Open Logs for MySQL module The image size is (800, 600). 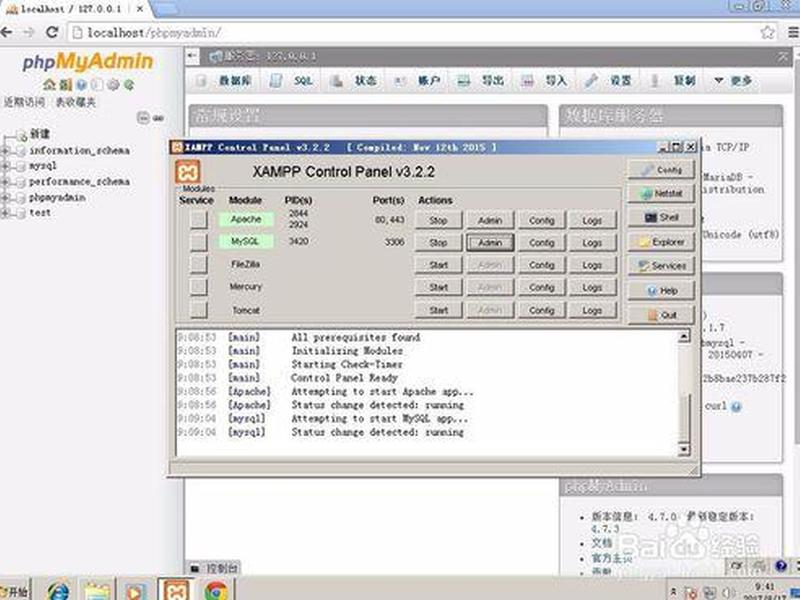pyautogui.click(x=592, y=243)
